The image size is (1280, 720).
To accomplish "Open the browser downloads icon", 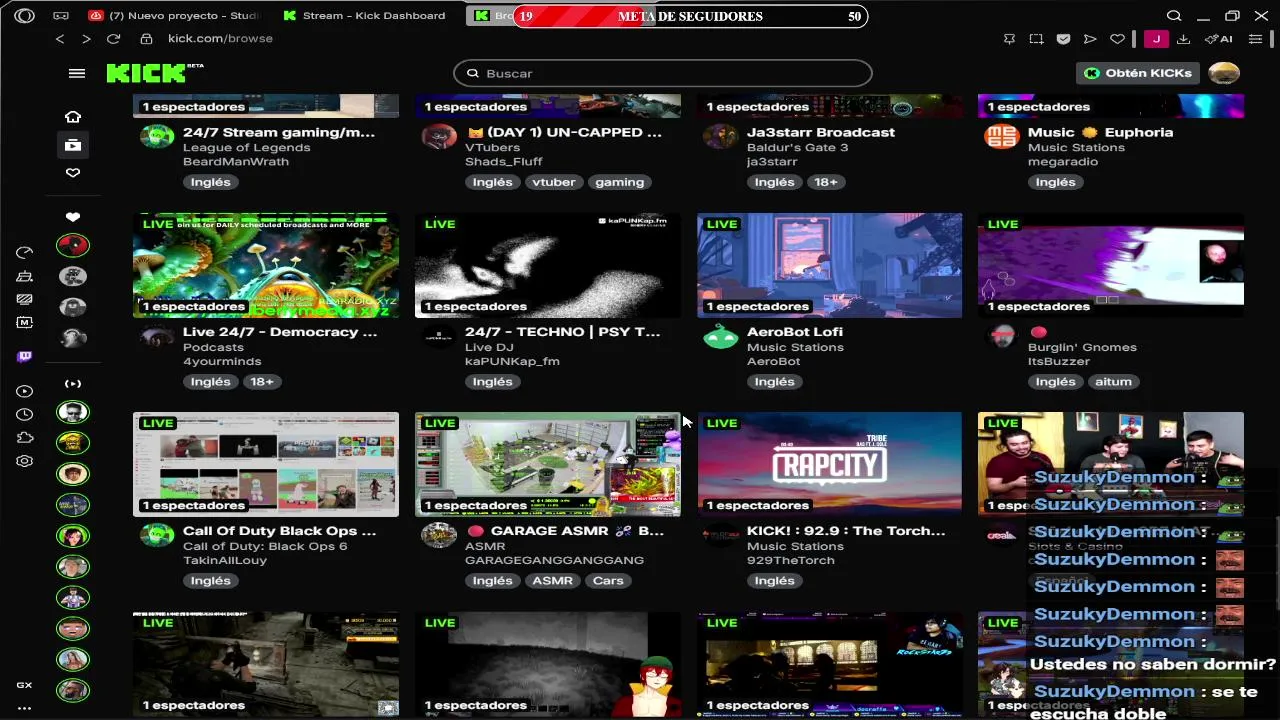I will pyautogui.click(x=1183, y=39).
